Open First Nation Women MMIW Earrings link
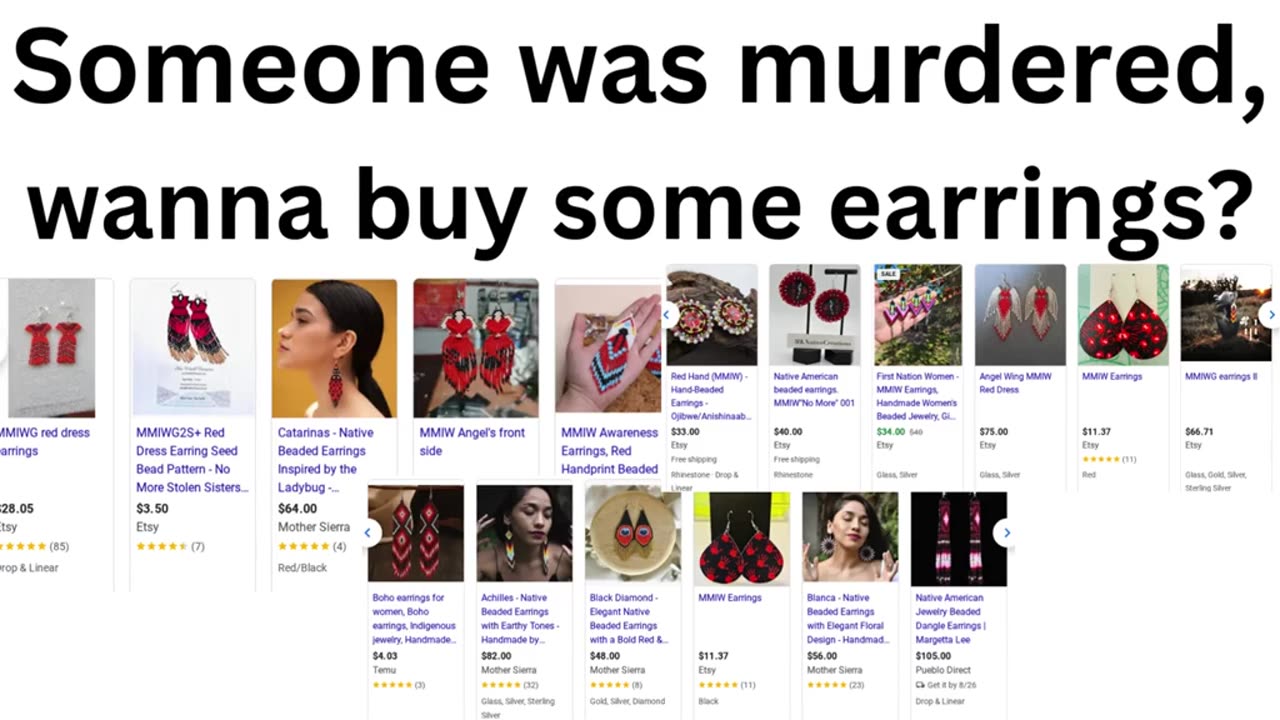The height and width of the screenshot is (720, 1280). (917, 396)
